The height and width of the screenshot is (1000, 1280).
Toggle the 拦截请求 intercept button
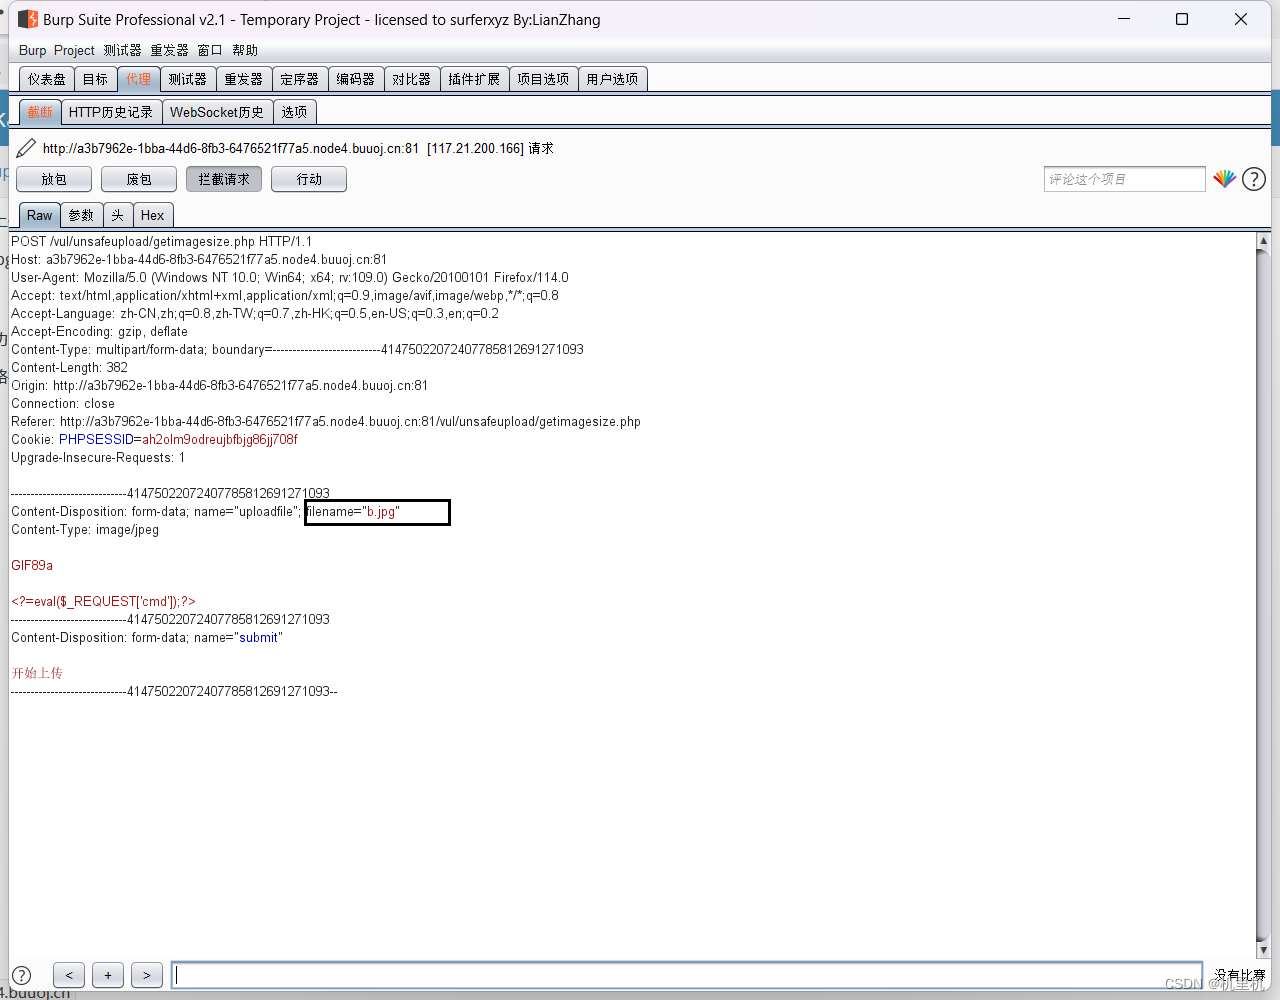(224, 179)
